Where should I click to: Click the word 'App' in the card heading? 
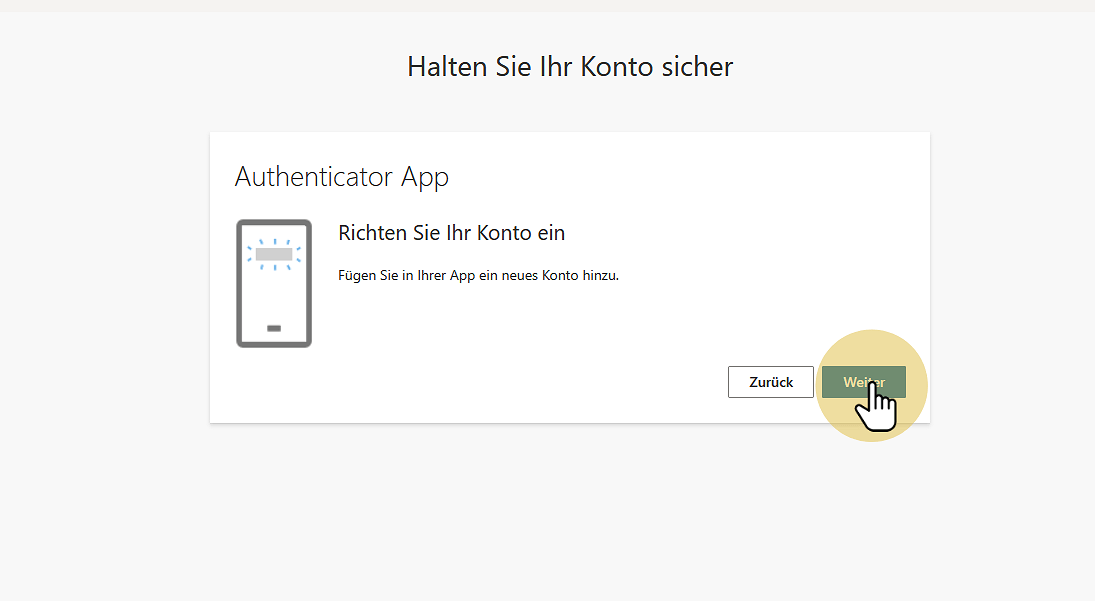pos(425,177)
